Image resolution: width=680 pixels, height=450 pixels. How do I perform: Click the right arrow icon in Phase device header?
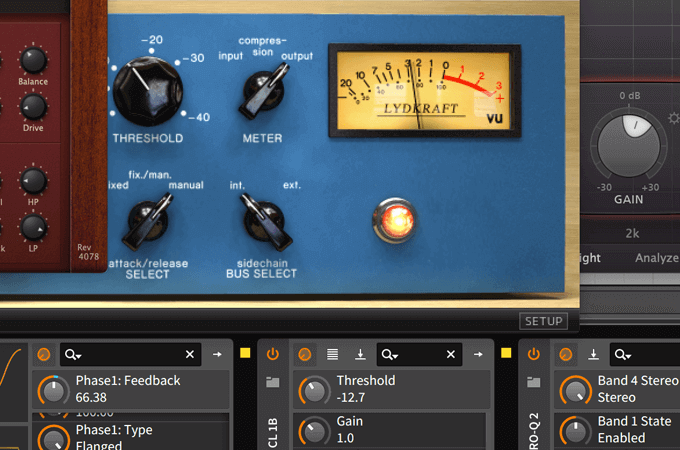(x=217, y=354)
